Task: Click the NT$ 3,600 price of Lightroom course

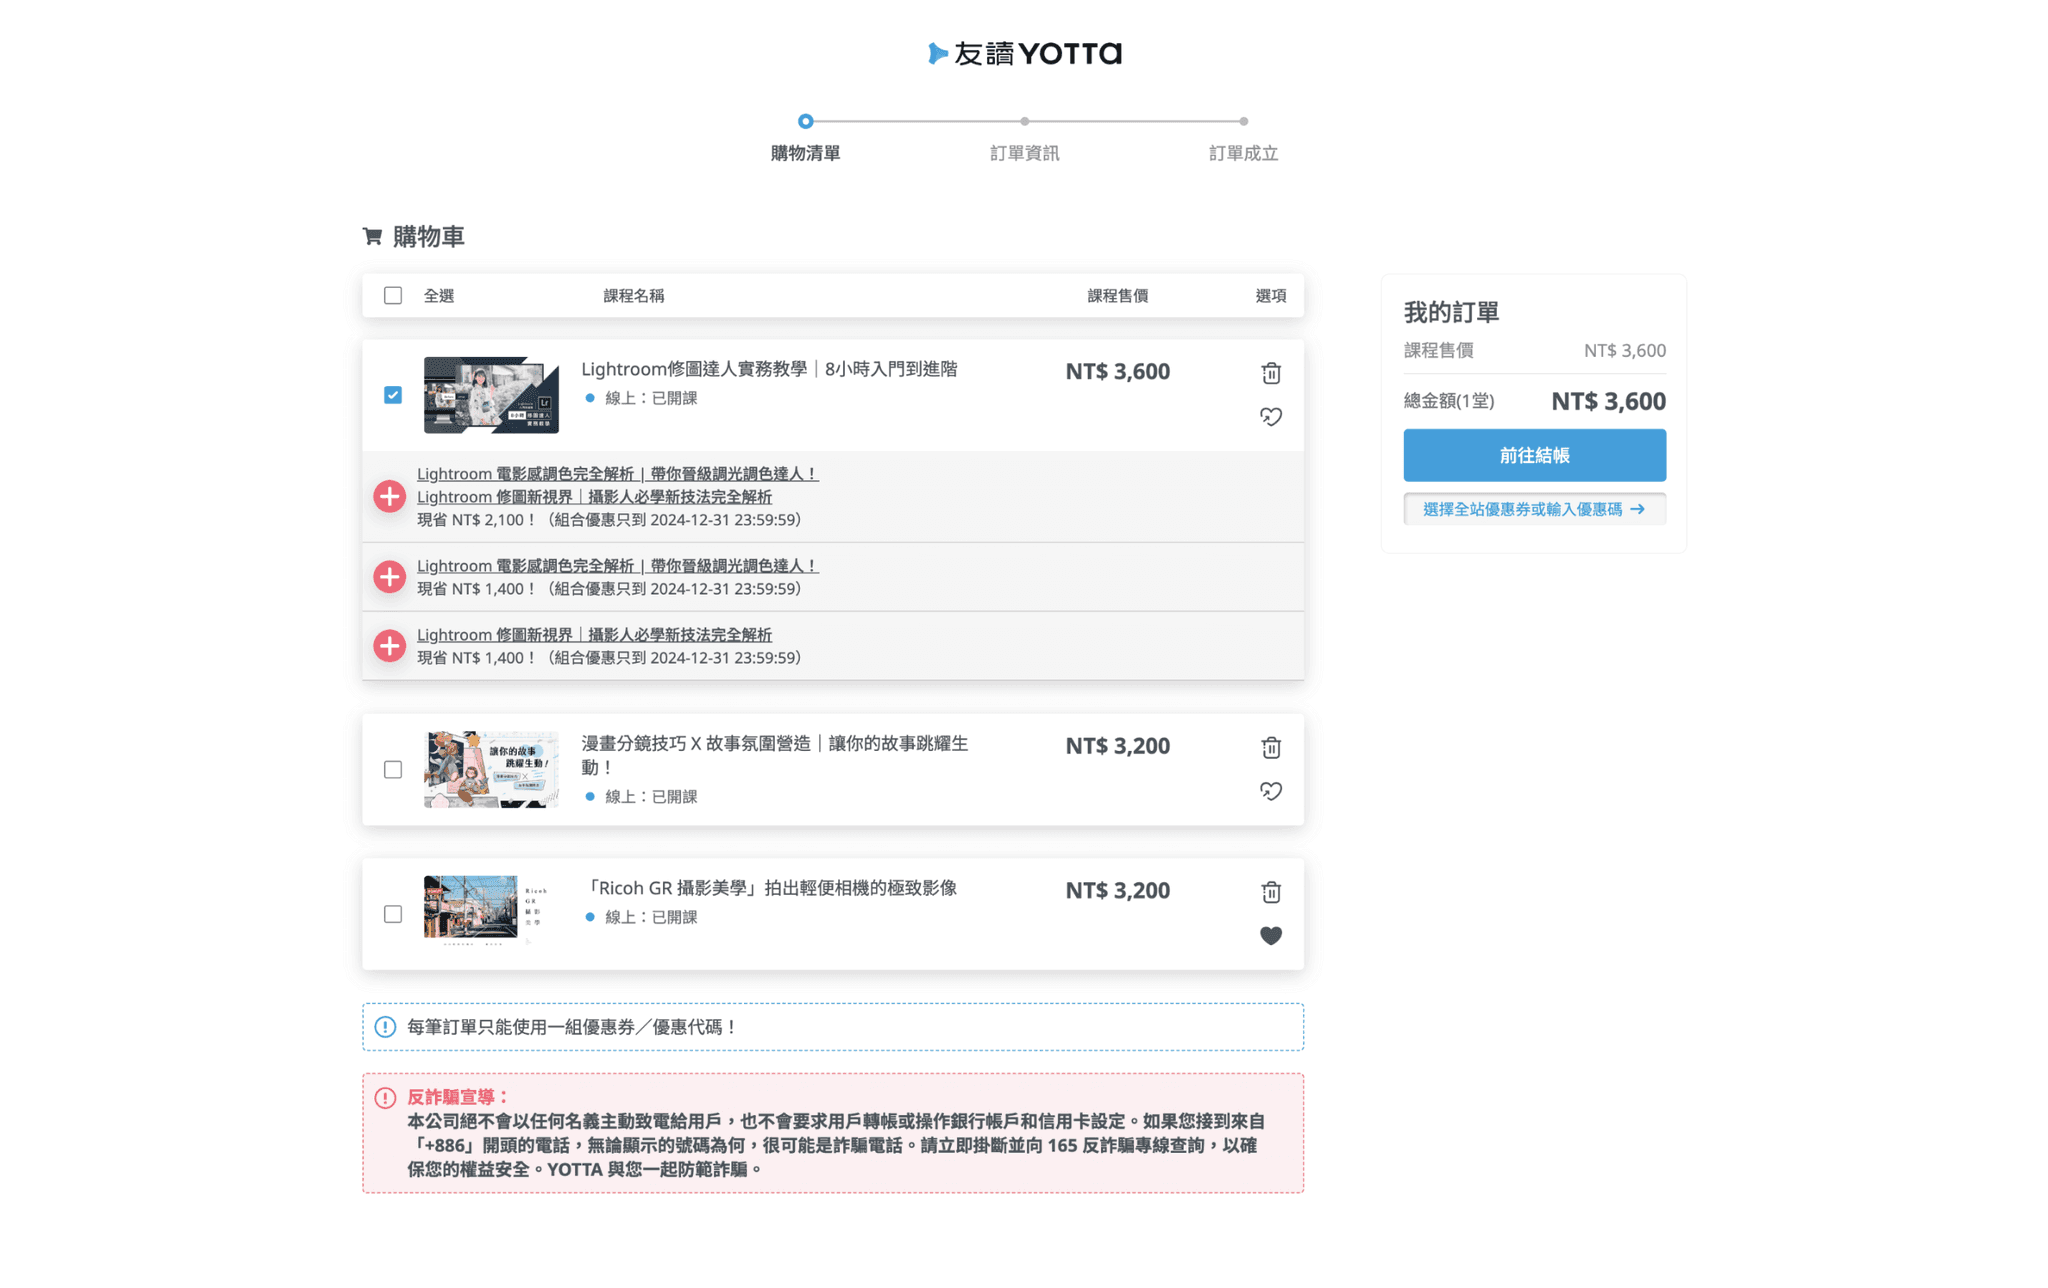Action: (x=1117, y=371)
